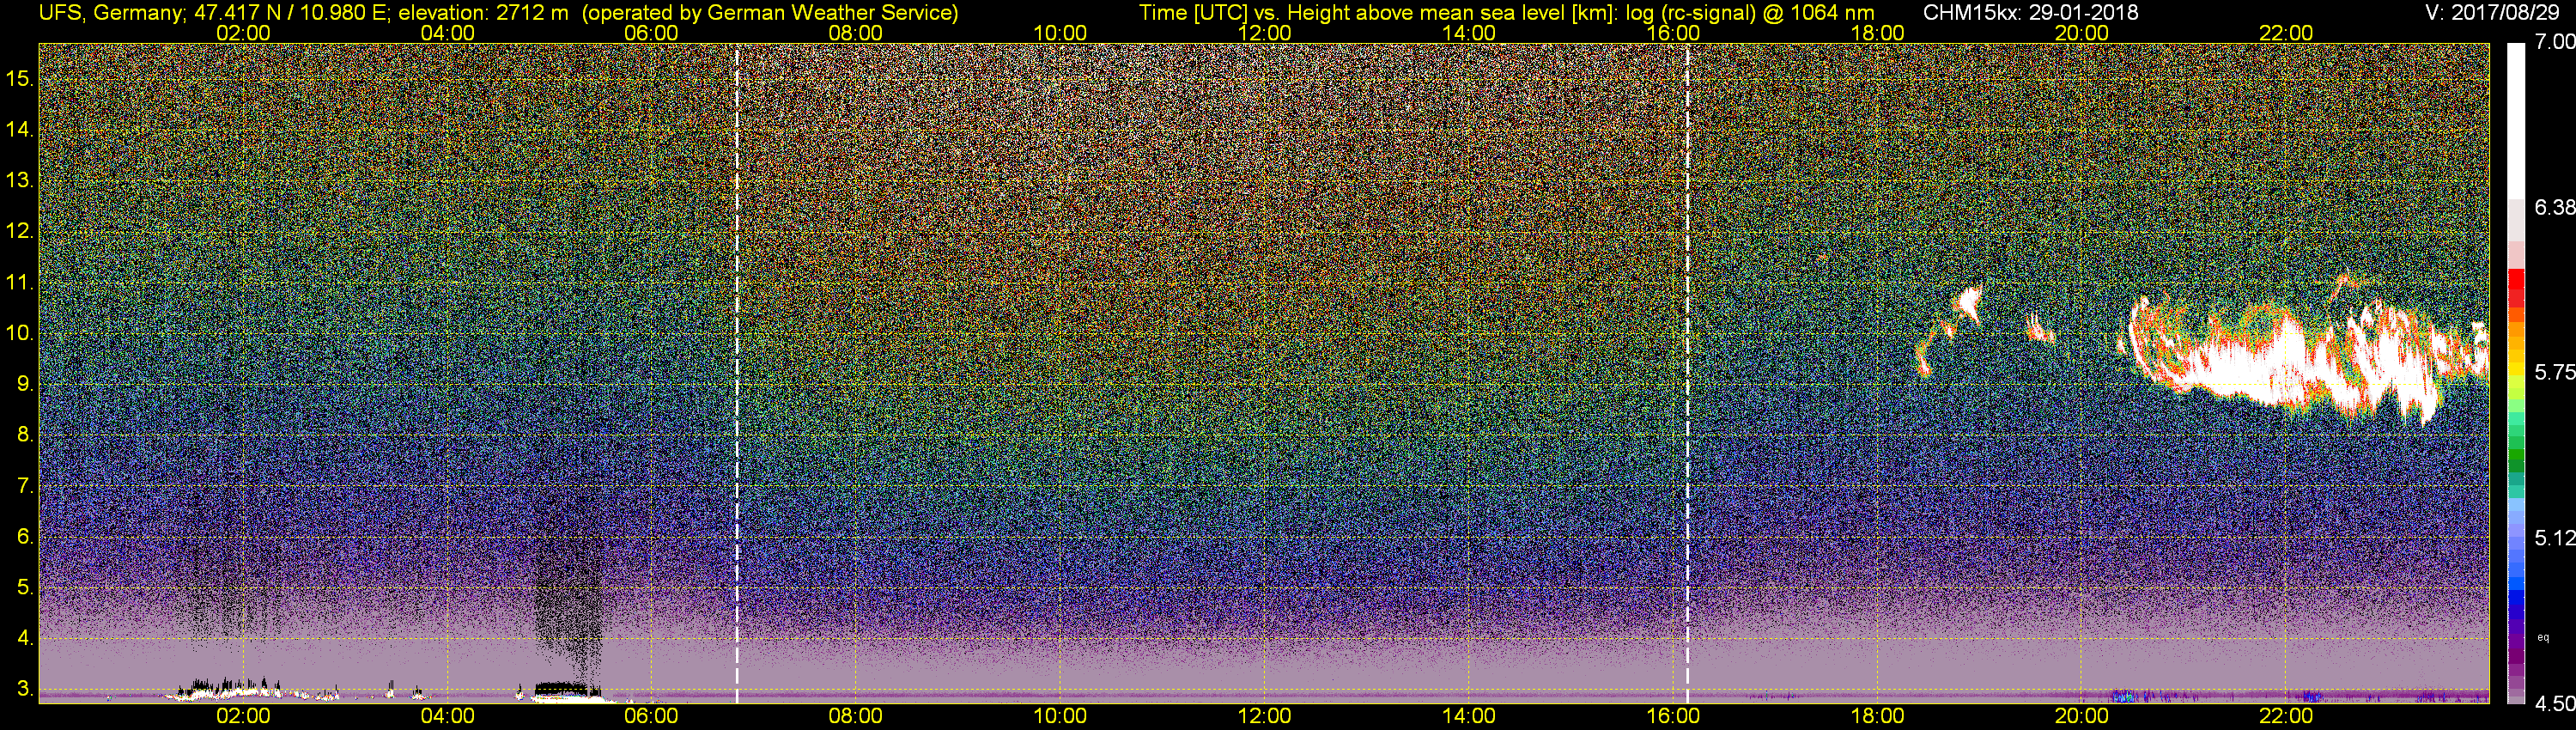2576x730 pixels.
Task: Click the 08:00 label on top time axis
Action: point(856,33)
